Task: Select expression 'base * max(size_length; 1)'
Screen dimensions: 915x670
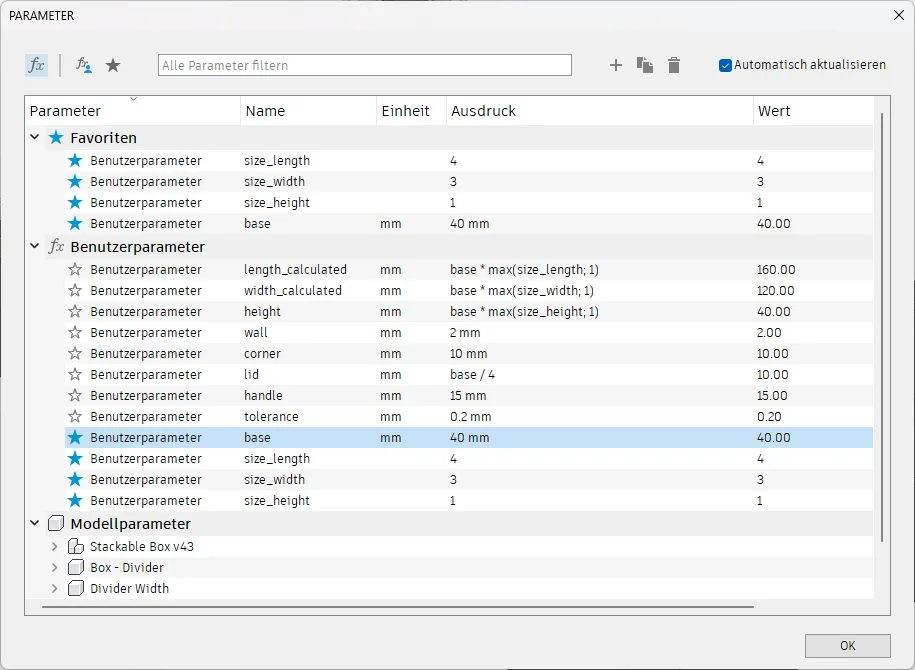Action: coord(524,270)
